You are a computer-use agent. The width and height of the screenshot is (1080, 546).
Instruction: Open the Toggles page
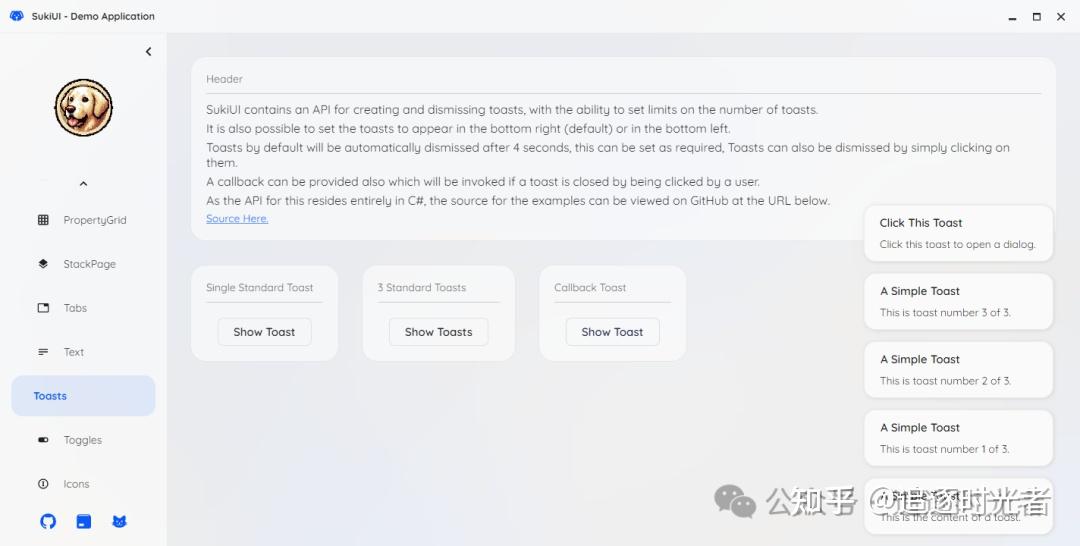click(x=83, y=440)
